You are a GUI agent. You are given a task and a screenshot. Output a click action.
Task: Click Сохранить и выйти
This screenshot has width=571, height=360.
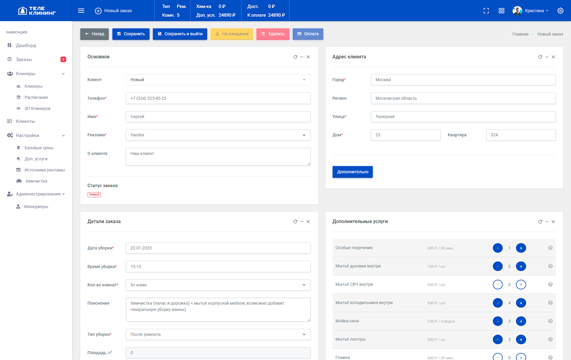(x=180, y=34)
